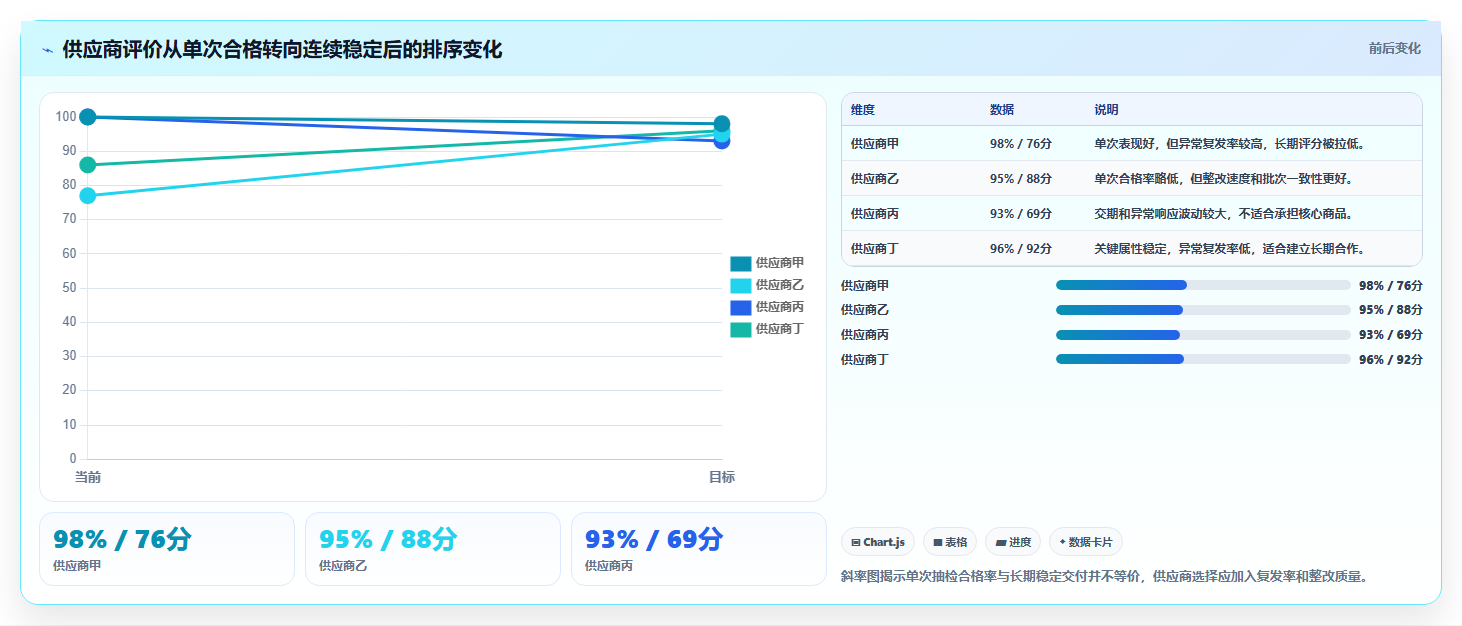
Task: Click the lightning icon beside the title
Action: [x=47, y=50]
